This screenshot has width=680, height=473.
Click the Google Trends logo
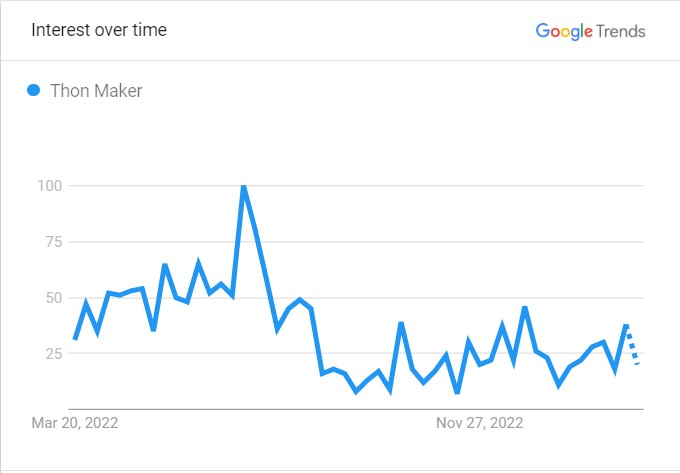[x=590, y=31]
